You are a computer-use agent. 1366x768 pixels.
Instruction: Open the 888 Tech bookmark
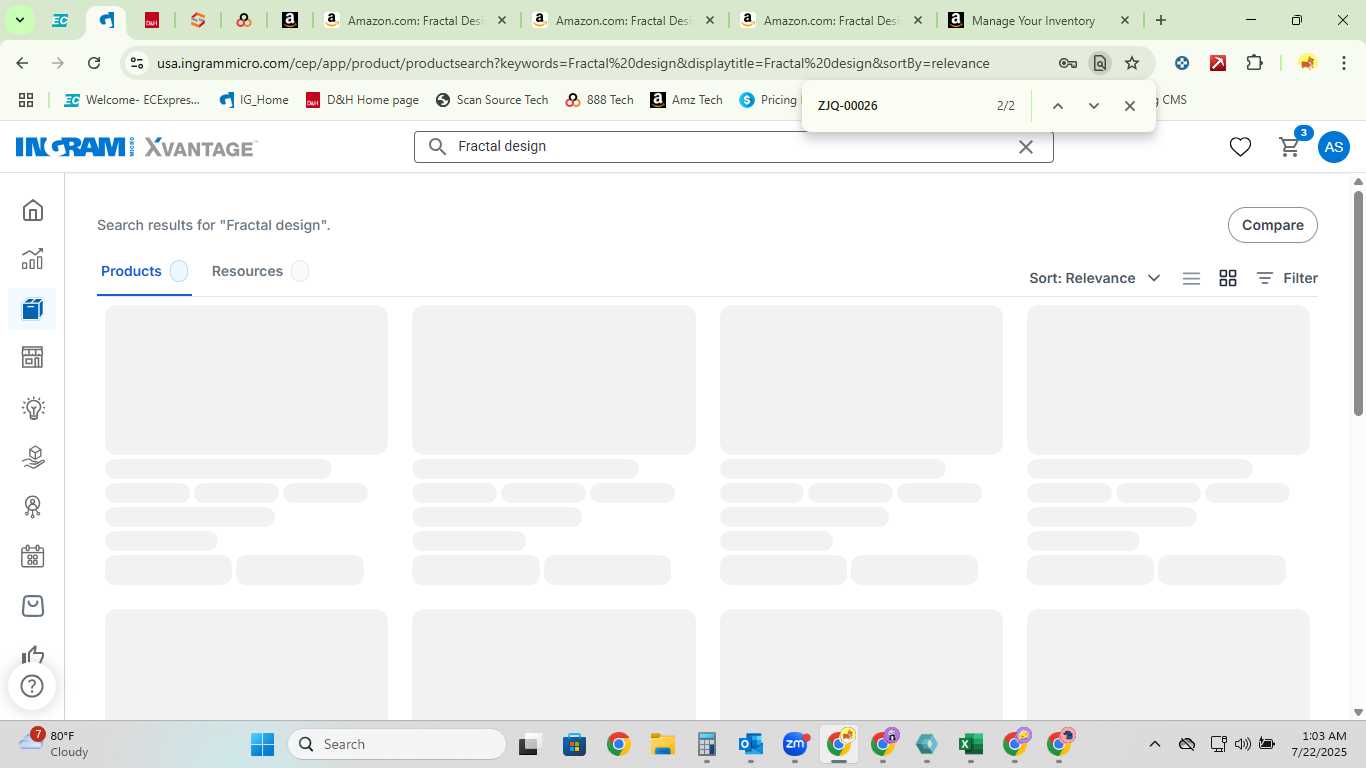(600, 100)
